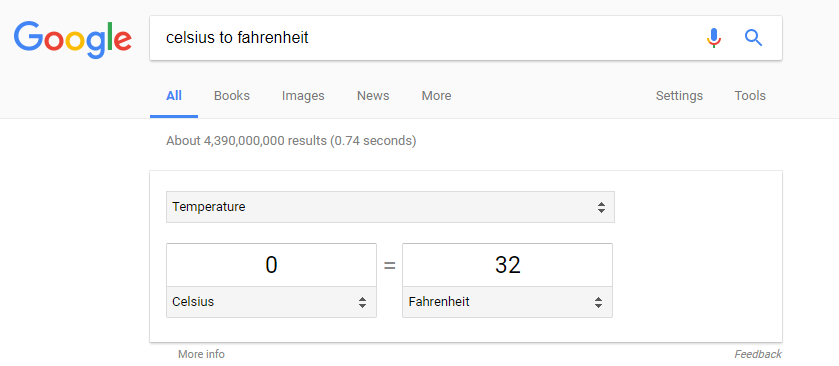Switch to the Images tab
Screen dimensions: 839x366
(303, 96)
